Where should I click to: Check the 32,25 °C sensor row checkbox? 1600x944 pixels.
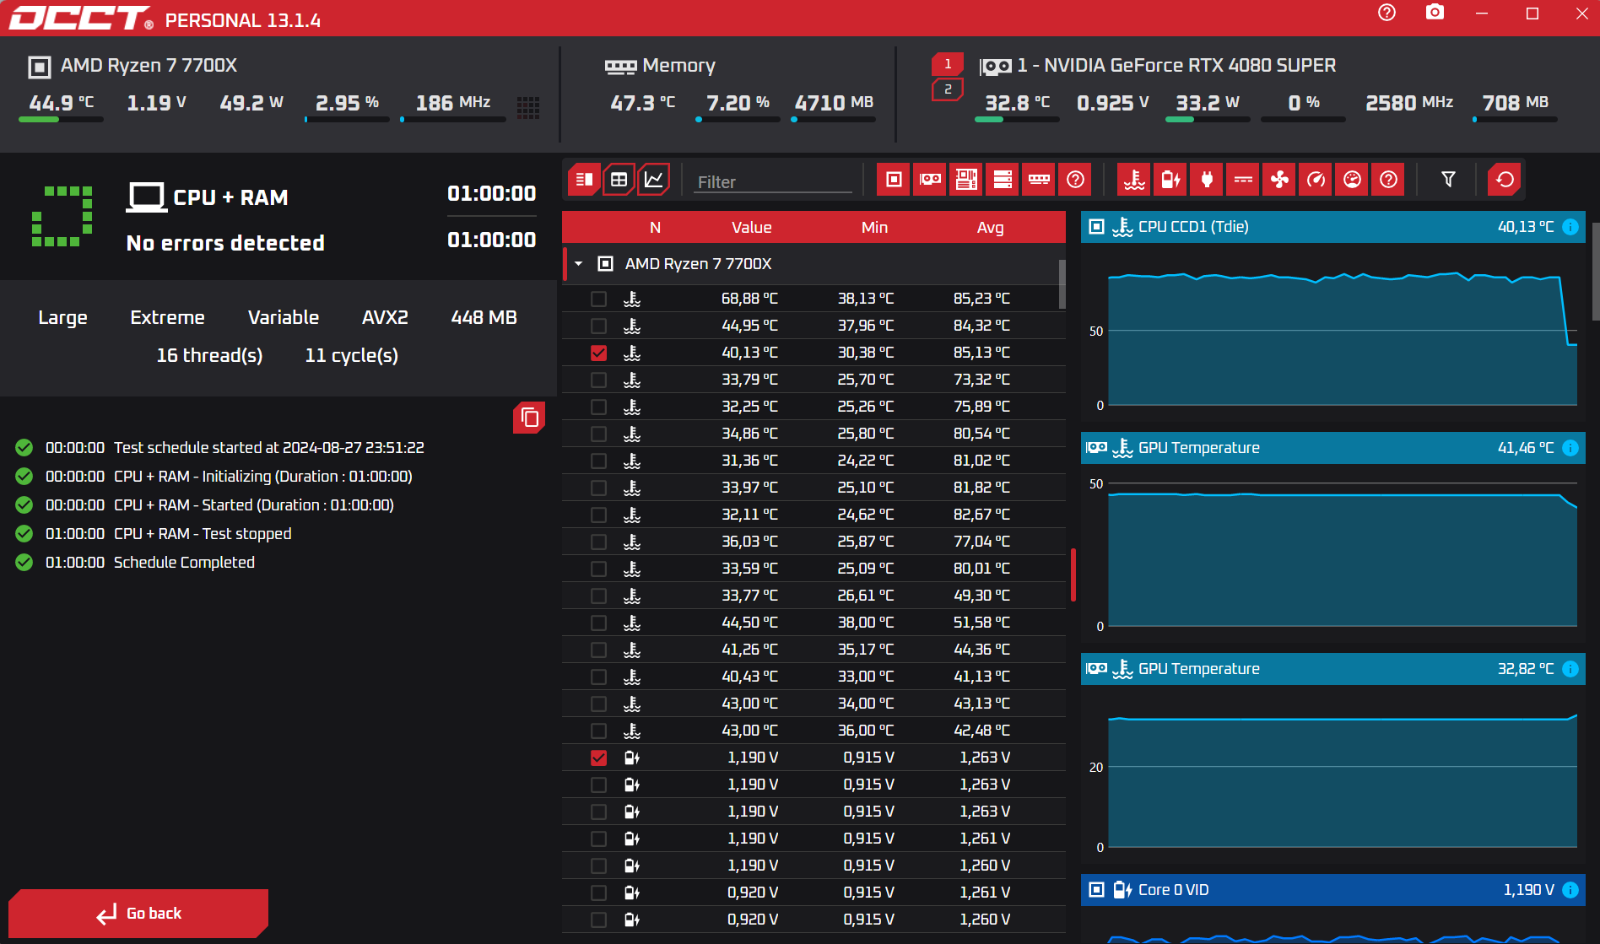(598, 407)
